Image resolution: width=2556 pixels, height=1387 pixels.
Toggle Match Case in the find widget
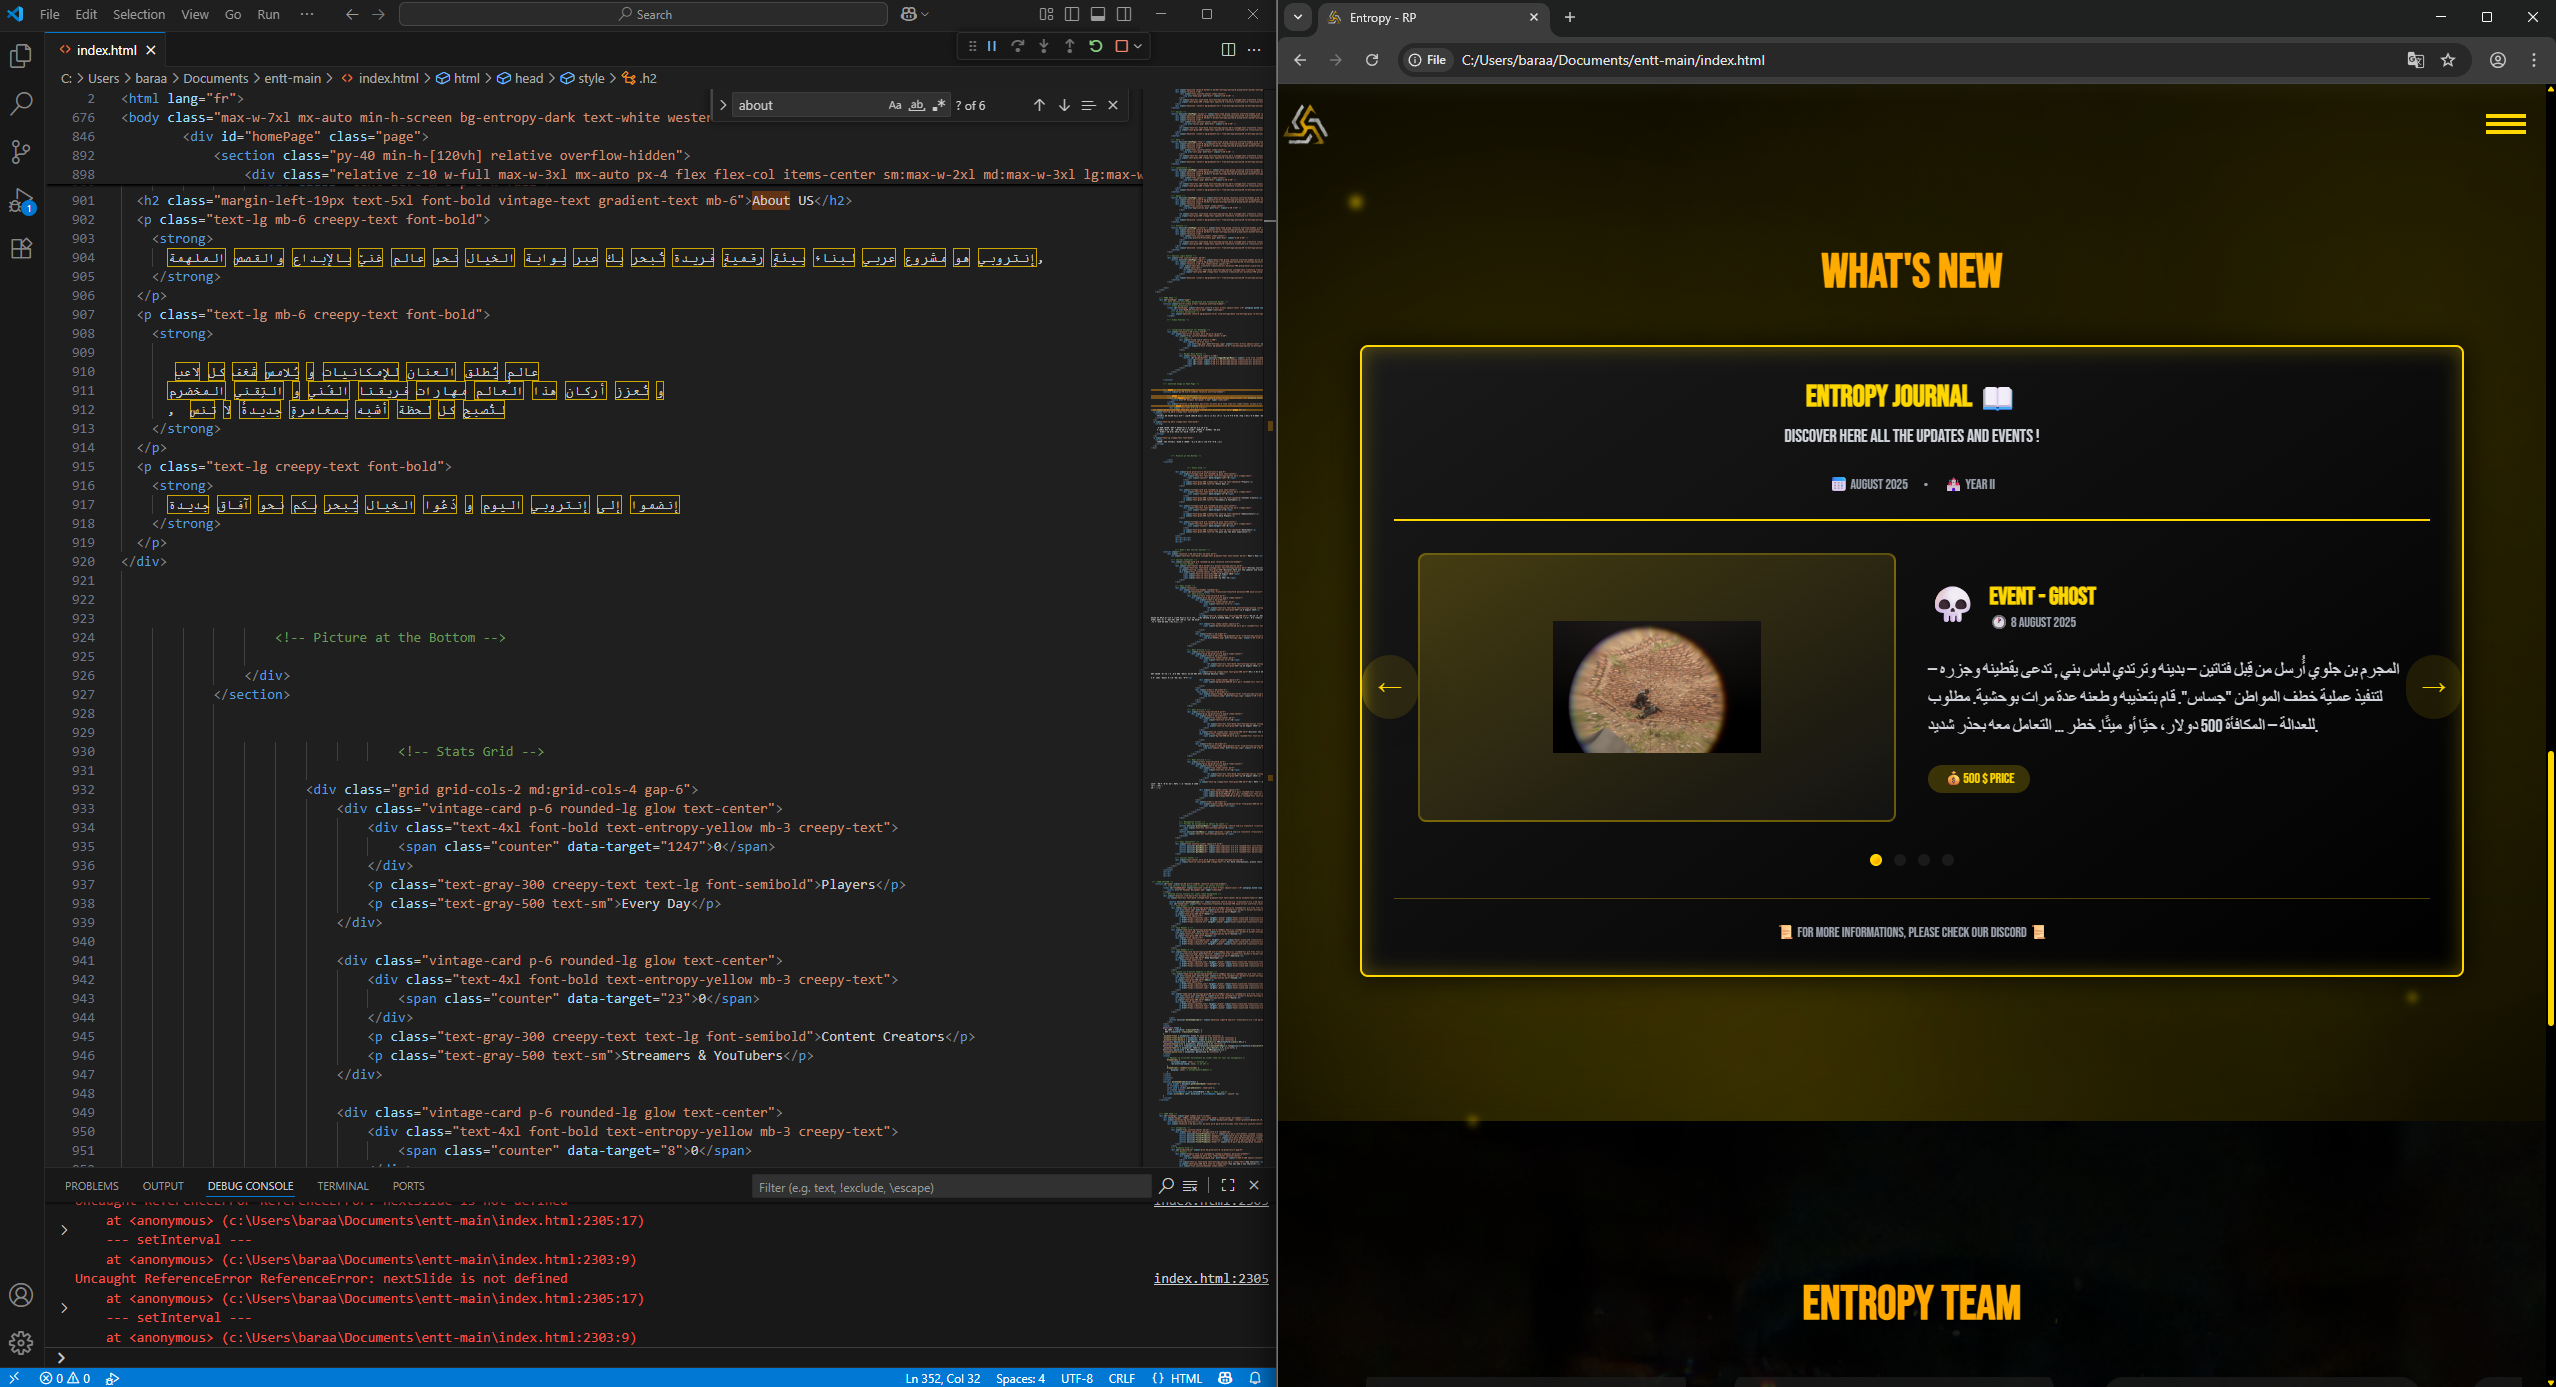(894, 105)
